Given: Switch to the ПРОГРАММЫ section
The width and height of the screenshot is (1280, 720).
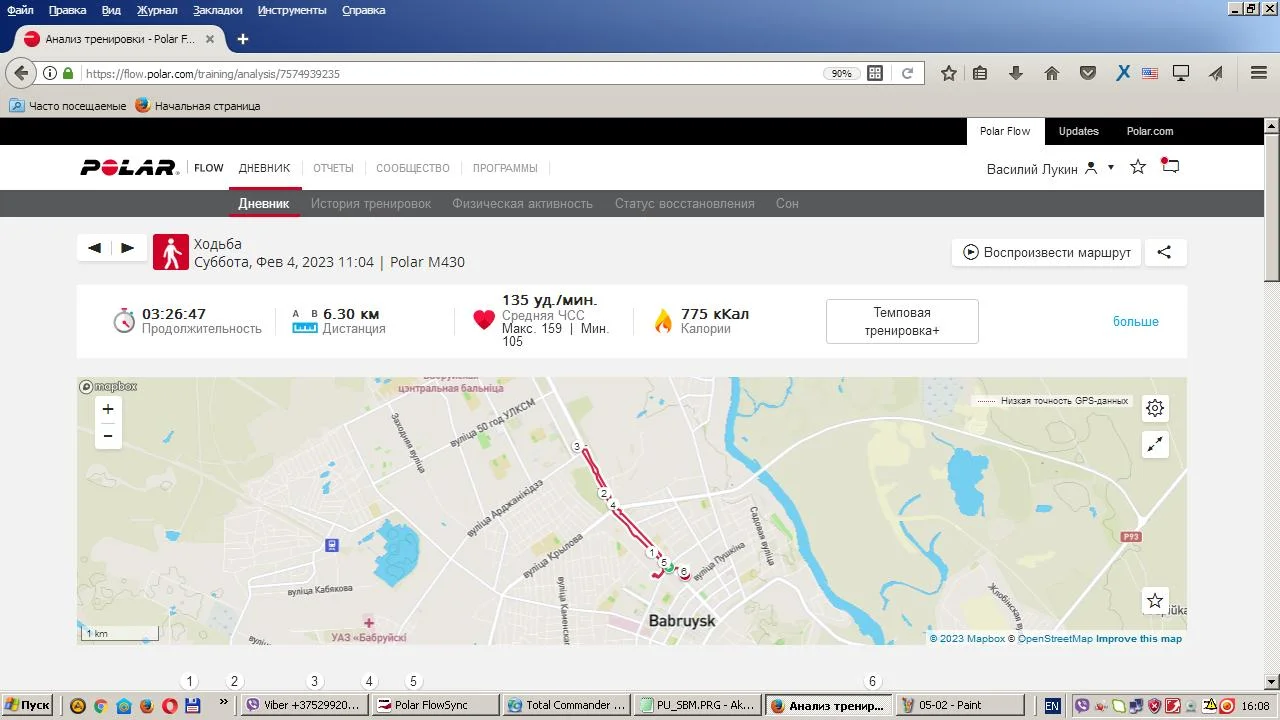Looking at the screenshot, I should [505, 168].
